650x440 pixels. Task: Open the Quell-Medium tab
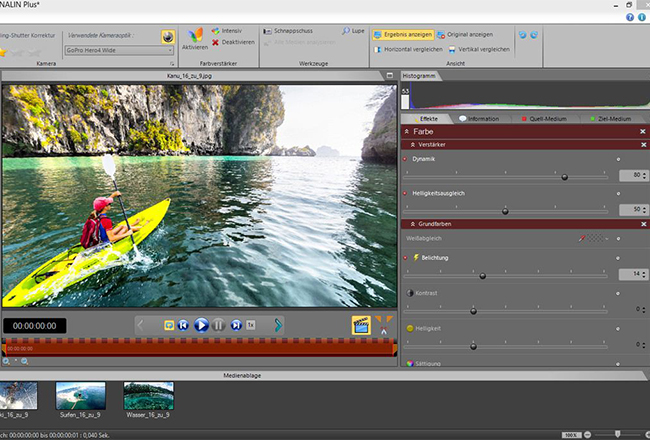(x=546, y=119)
